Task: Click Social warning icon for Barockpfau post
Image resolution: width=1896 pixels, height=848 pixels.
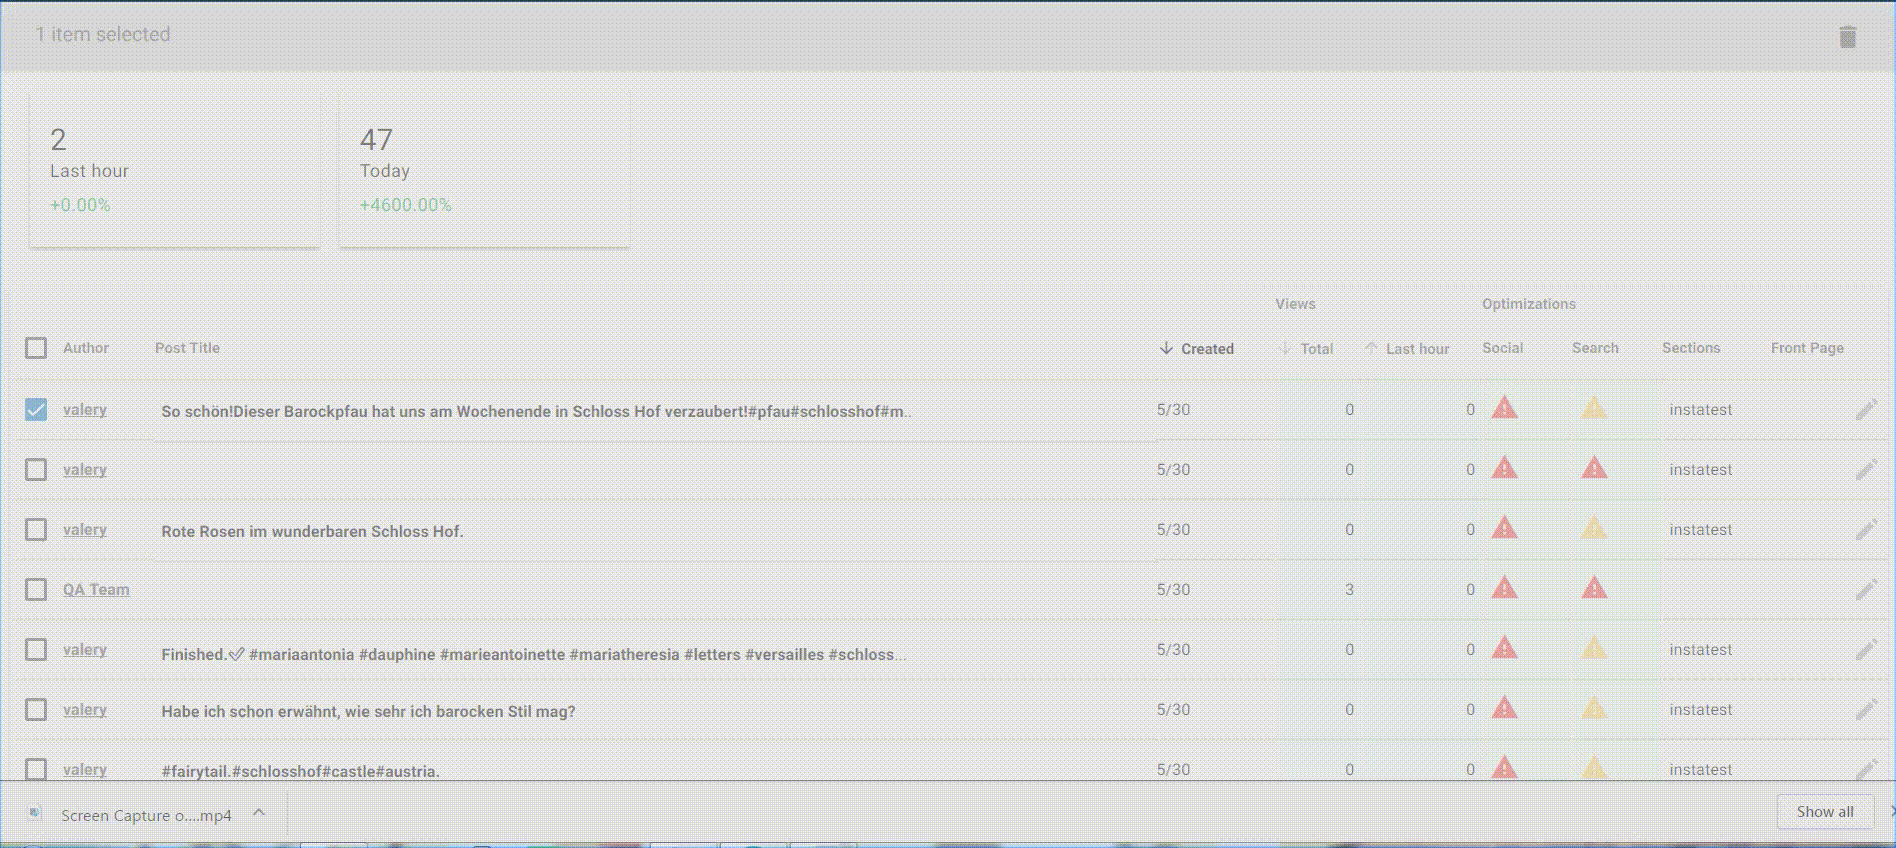Action: tap(1504, 408)
